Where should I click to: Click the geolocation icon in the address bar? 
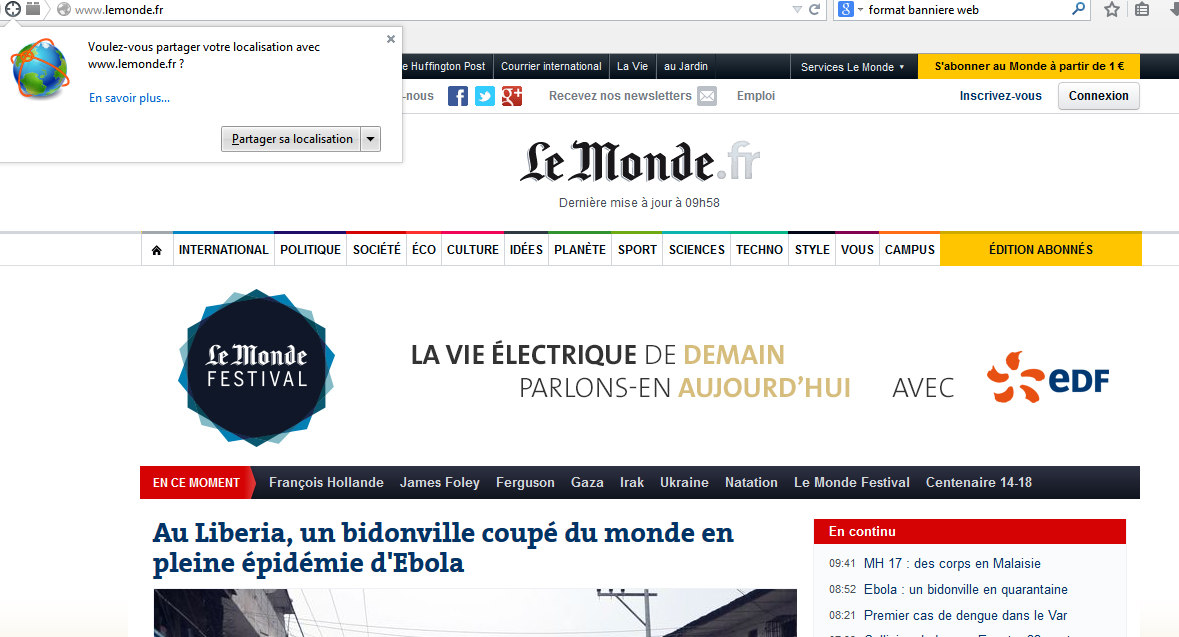point(13,9)
